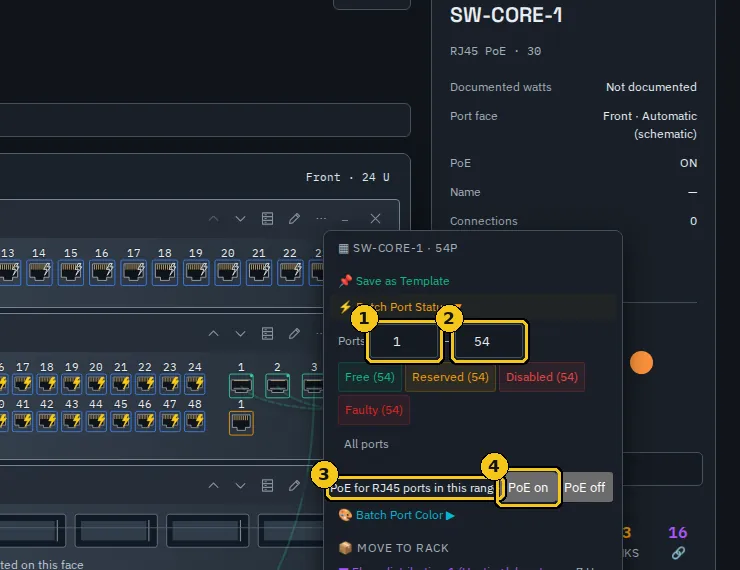740x570 pixels.
Task: Open port table icon above ports 13-22
Action: point(268,218)
